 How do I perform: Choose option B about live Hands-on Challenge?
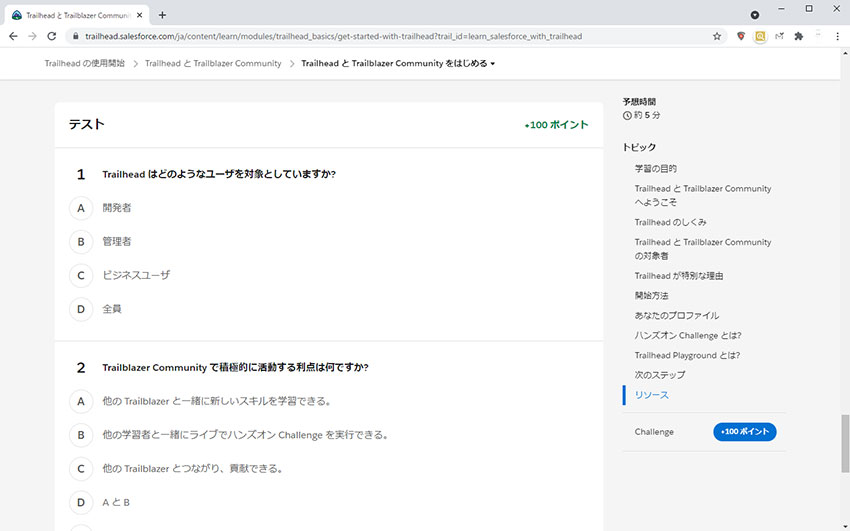click(x=81, y=435)
